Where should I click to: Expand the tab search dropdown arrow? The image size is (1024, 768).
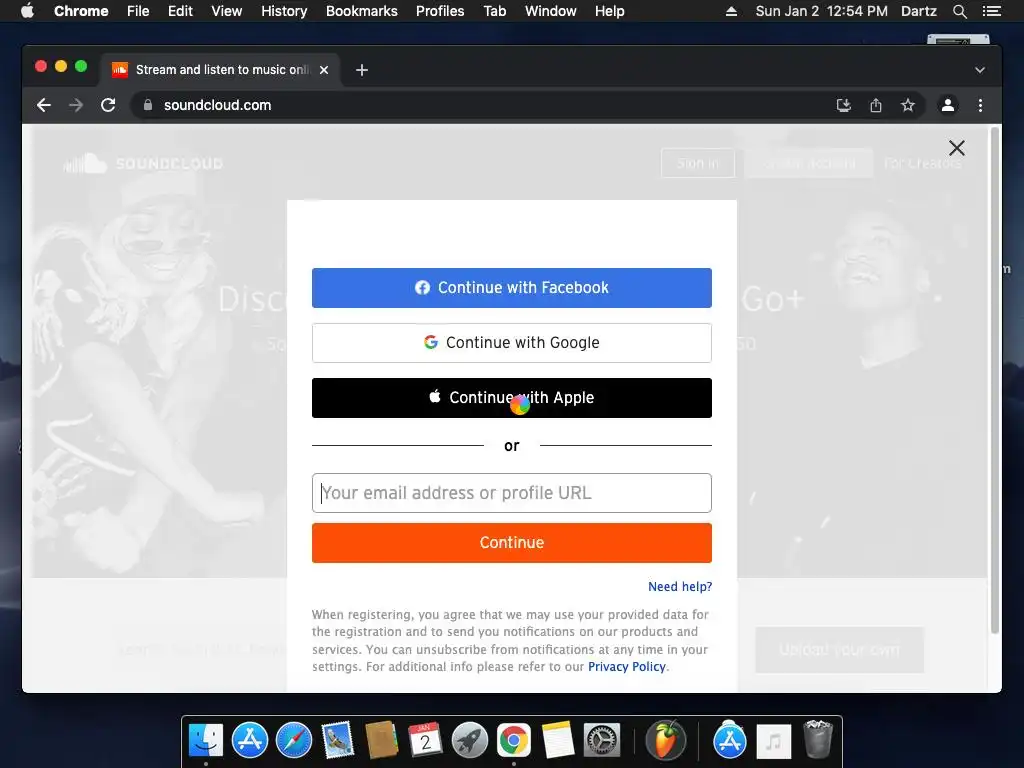(980, 70)
